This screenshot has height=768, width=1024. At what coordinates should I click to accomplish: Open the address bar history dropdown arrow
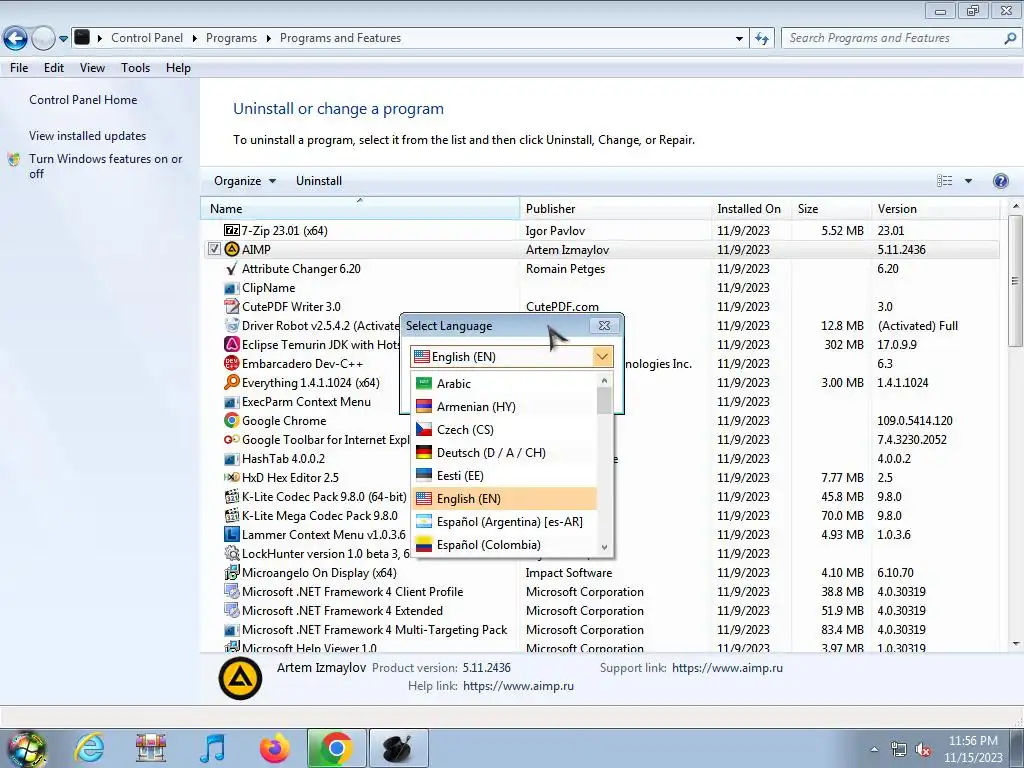coord(739,39)
